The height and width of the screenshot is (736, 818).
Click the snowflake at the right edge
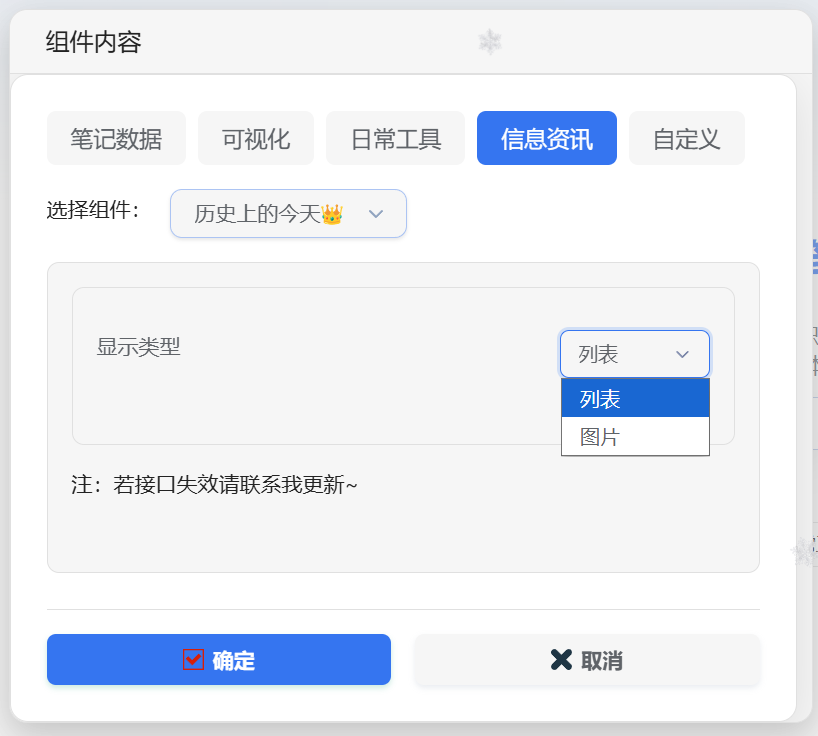(x=804, y=552)
